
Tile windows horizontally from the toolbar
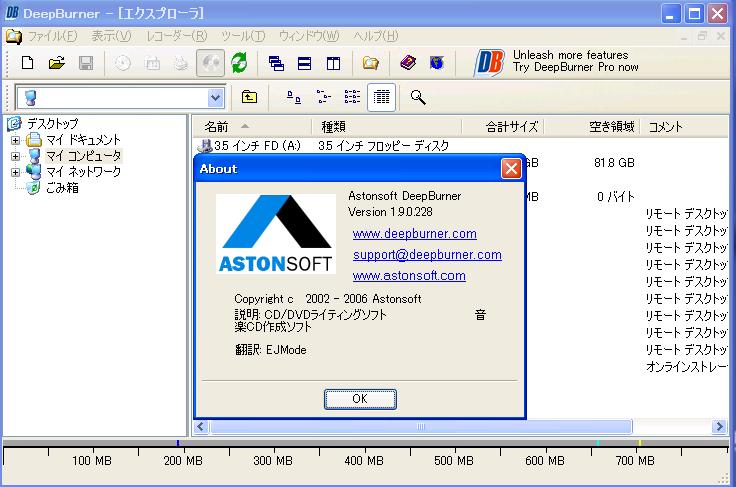point(305,63)
